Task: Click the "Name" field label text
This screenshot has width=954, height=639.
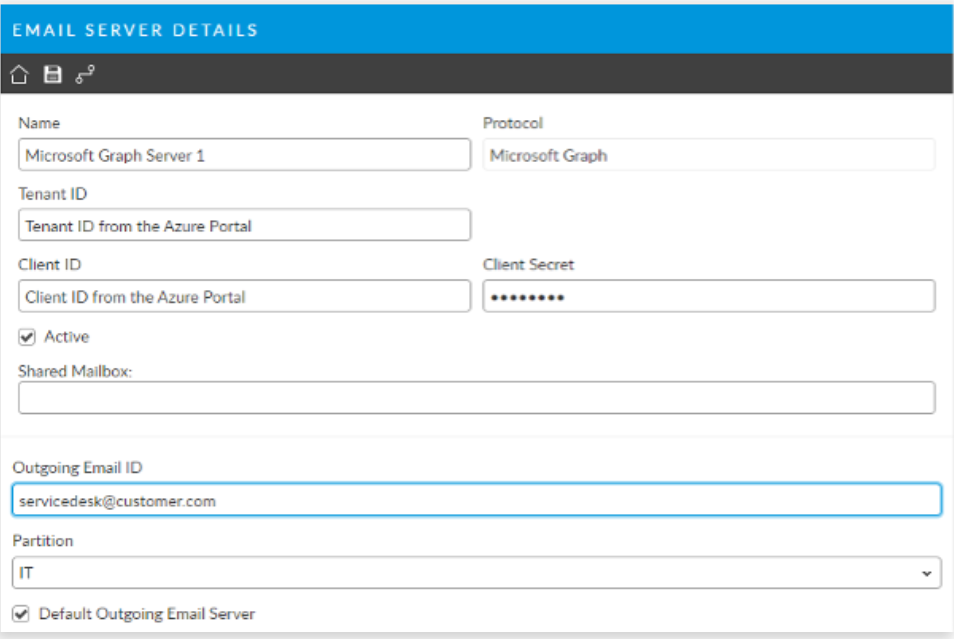Action: [39, 123]
